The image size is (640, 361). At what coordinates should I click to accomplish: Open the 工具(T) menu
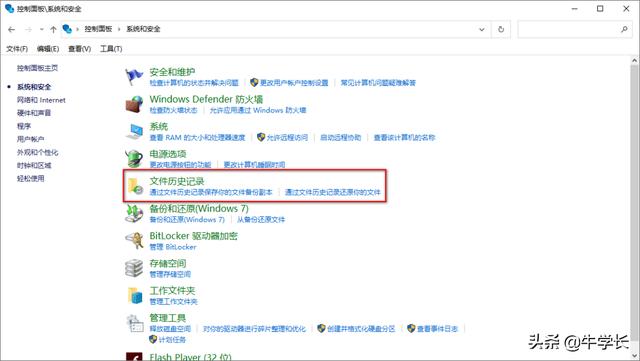click(x=111, y=49)
